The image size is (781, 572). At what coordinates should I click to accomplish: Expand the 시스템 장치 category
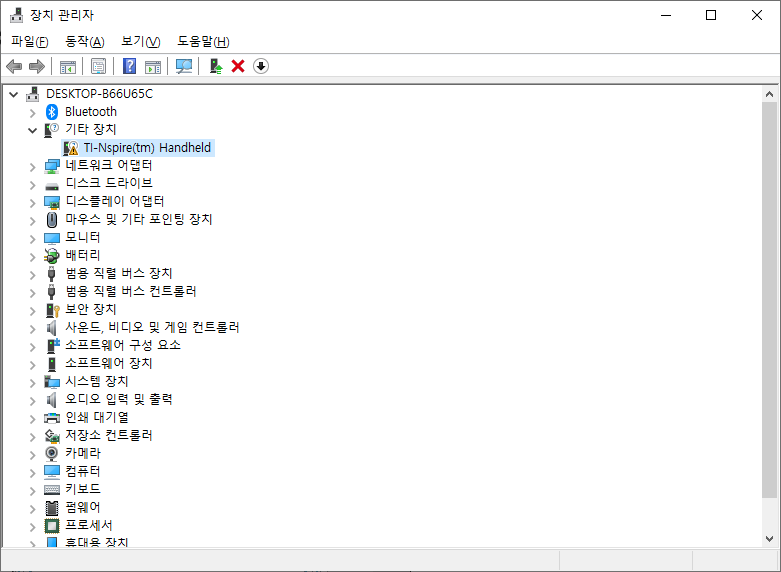33,383
